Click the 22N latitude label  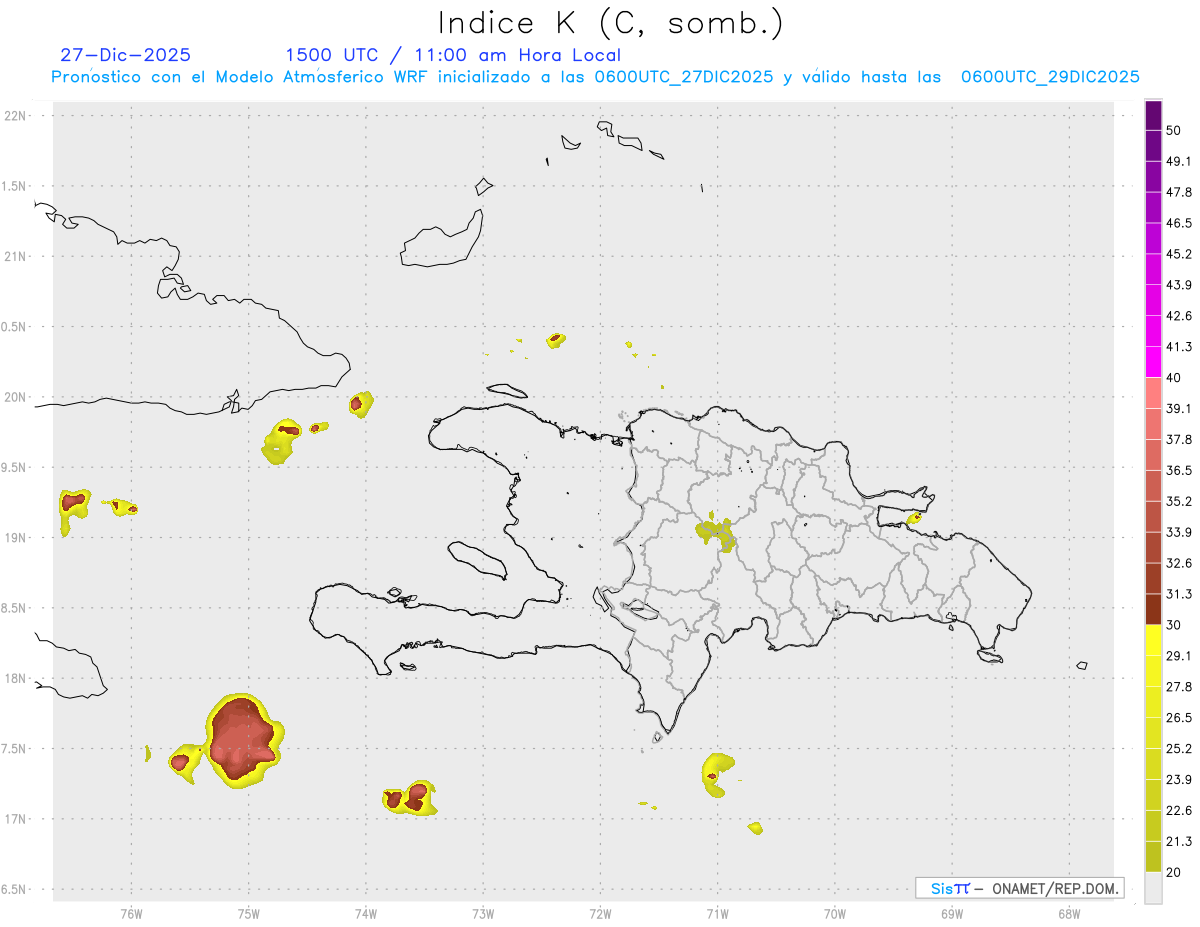16,116
